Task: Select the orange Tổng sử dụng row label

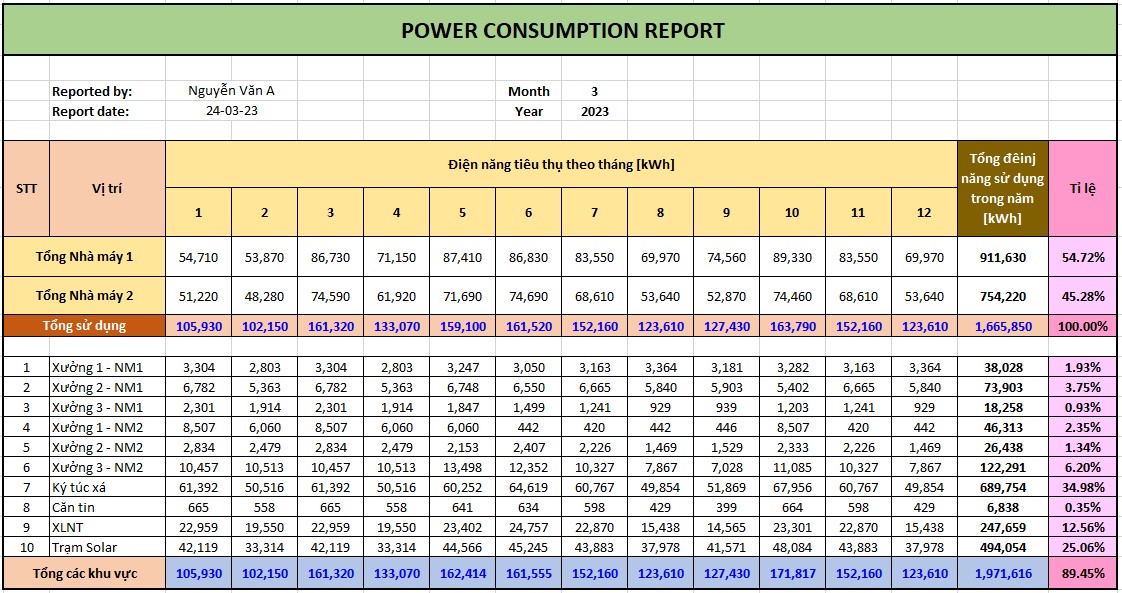Action: point(85,326)
